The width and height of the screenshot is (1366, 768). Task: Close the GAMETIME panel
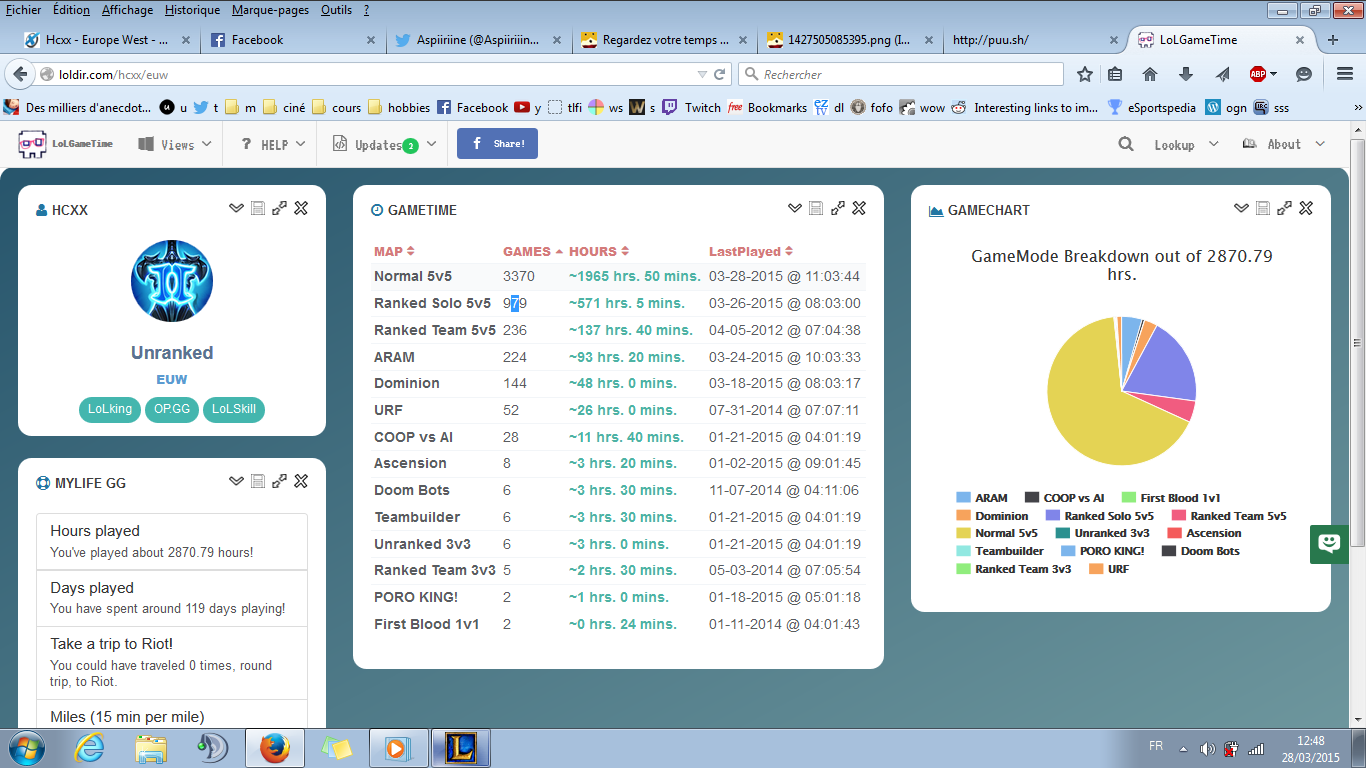click(859, 208)
